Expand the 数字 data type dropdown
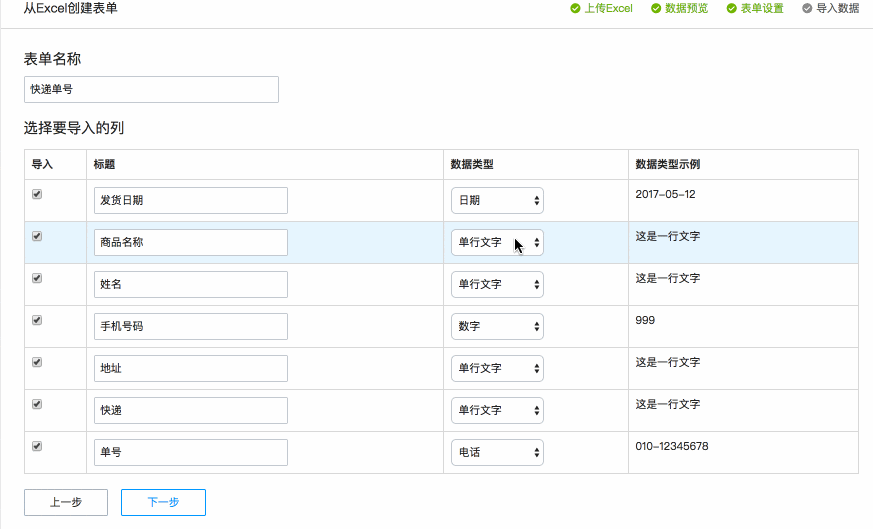 click(497, 327)
